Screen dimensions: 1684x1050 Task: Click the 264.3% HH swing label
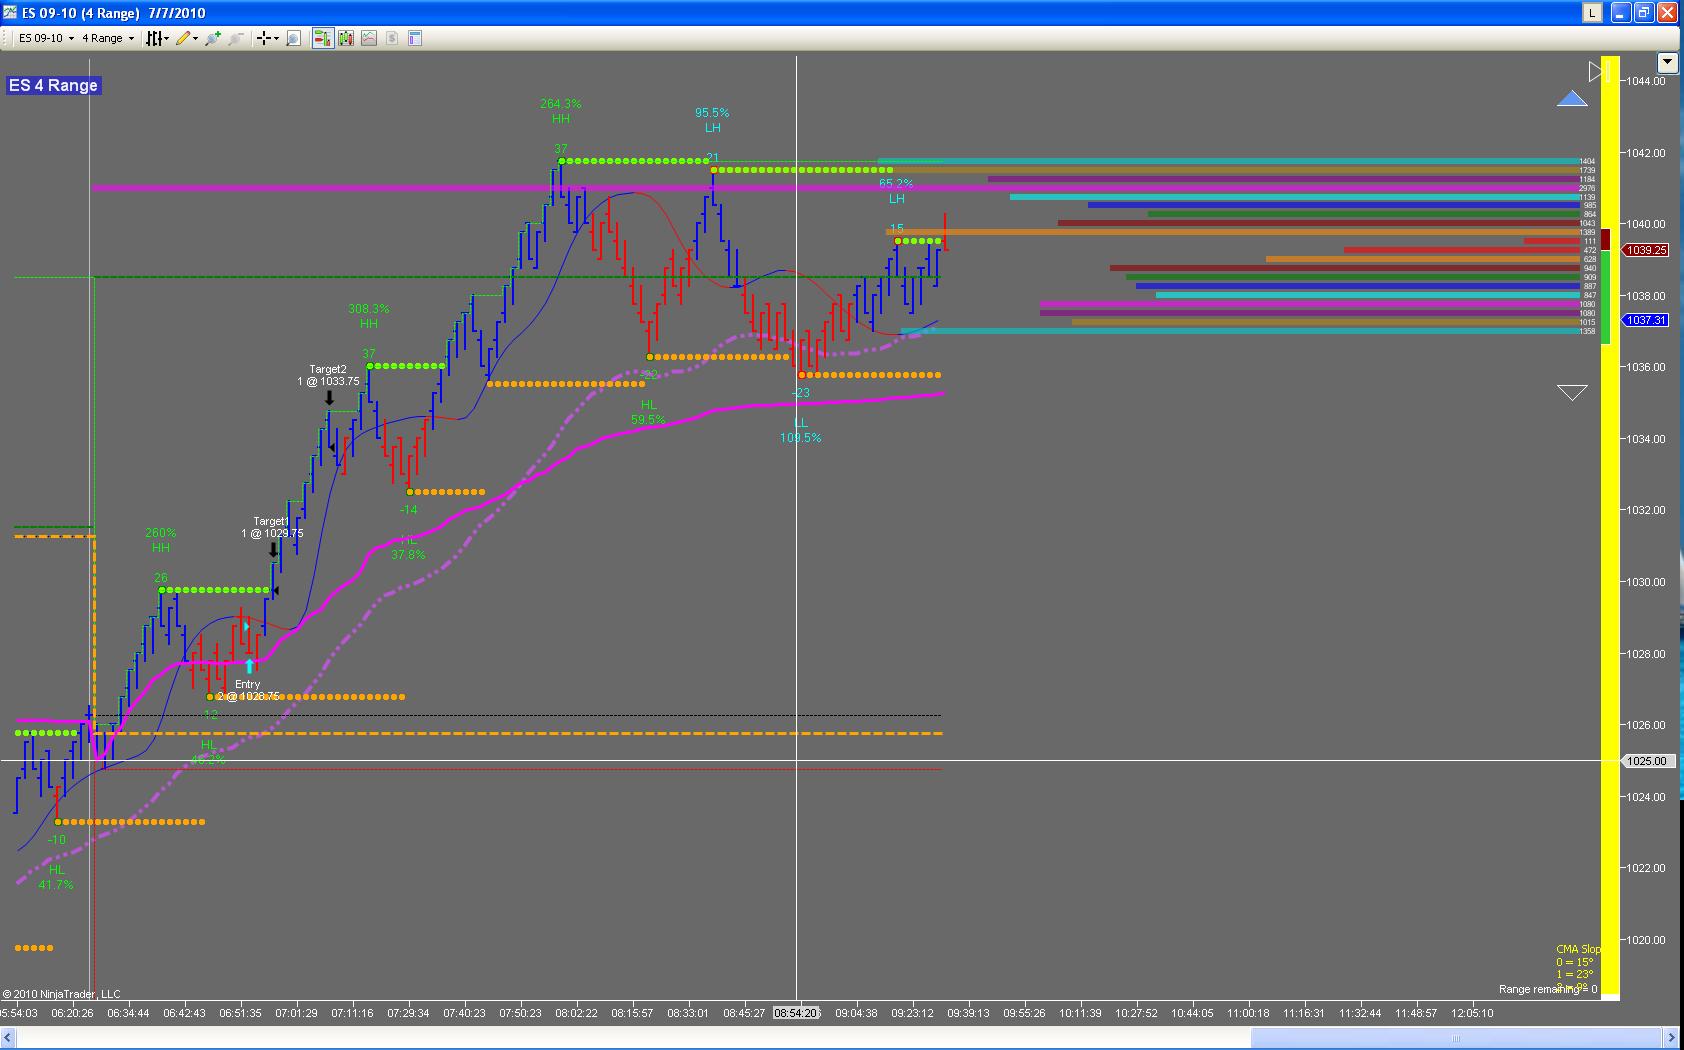[x=560, y=111]
